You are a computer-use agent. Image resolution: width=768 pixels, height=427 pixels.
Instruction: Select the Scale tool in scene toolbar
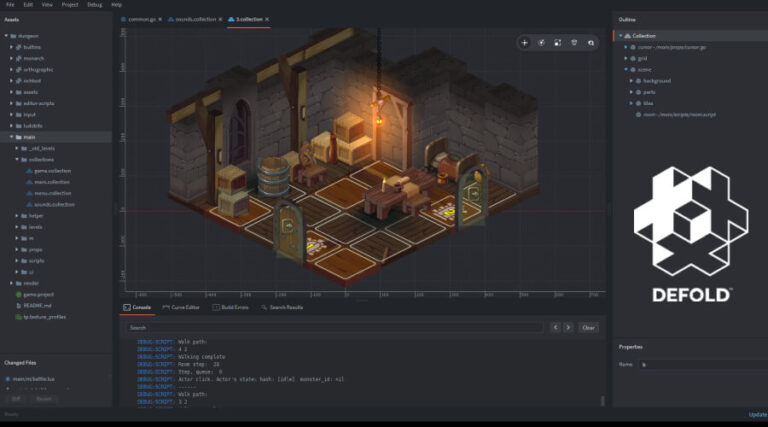point(557,43)
